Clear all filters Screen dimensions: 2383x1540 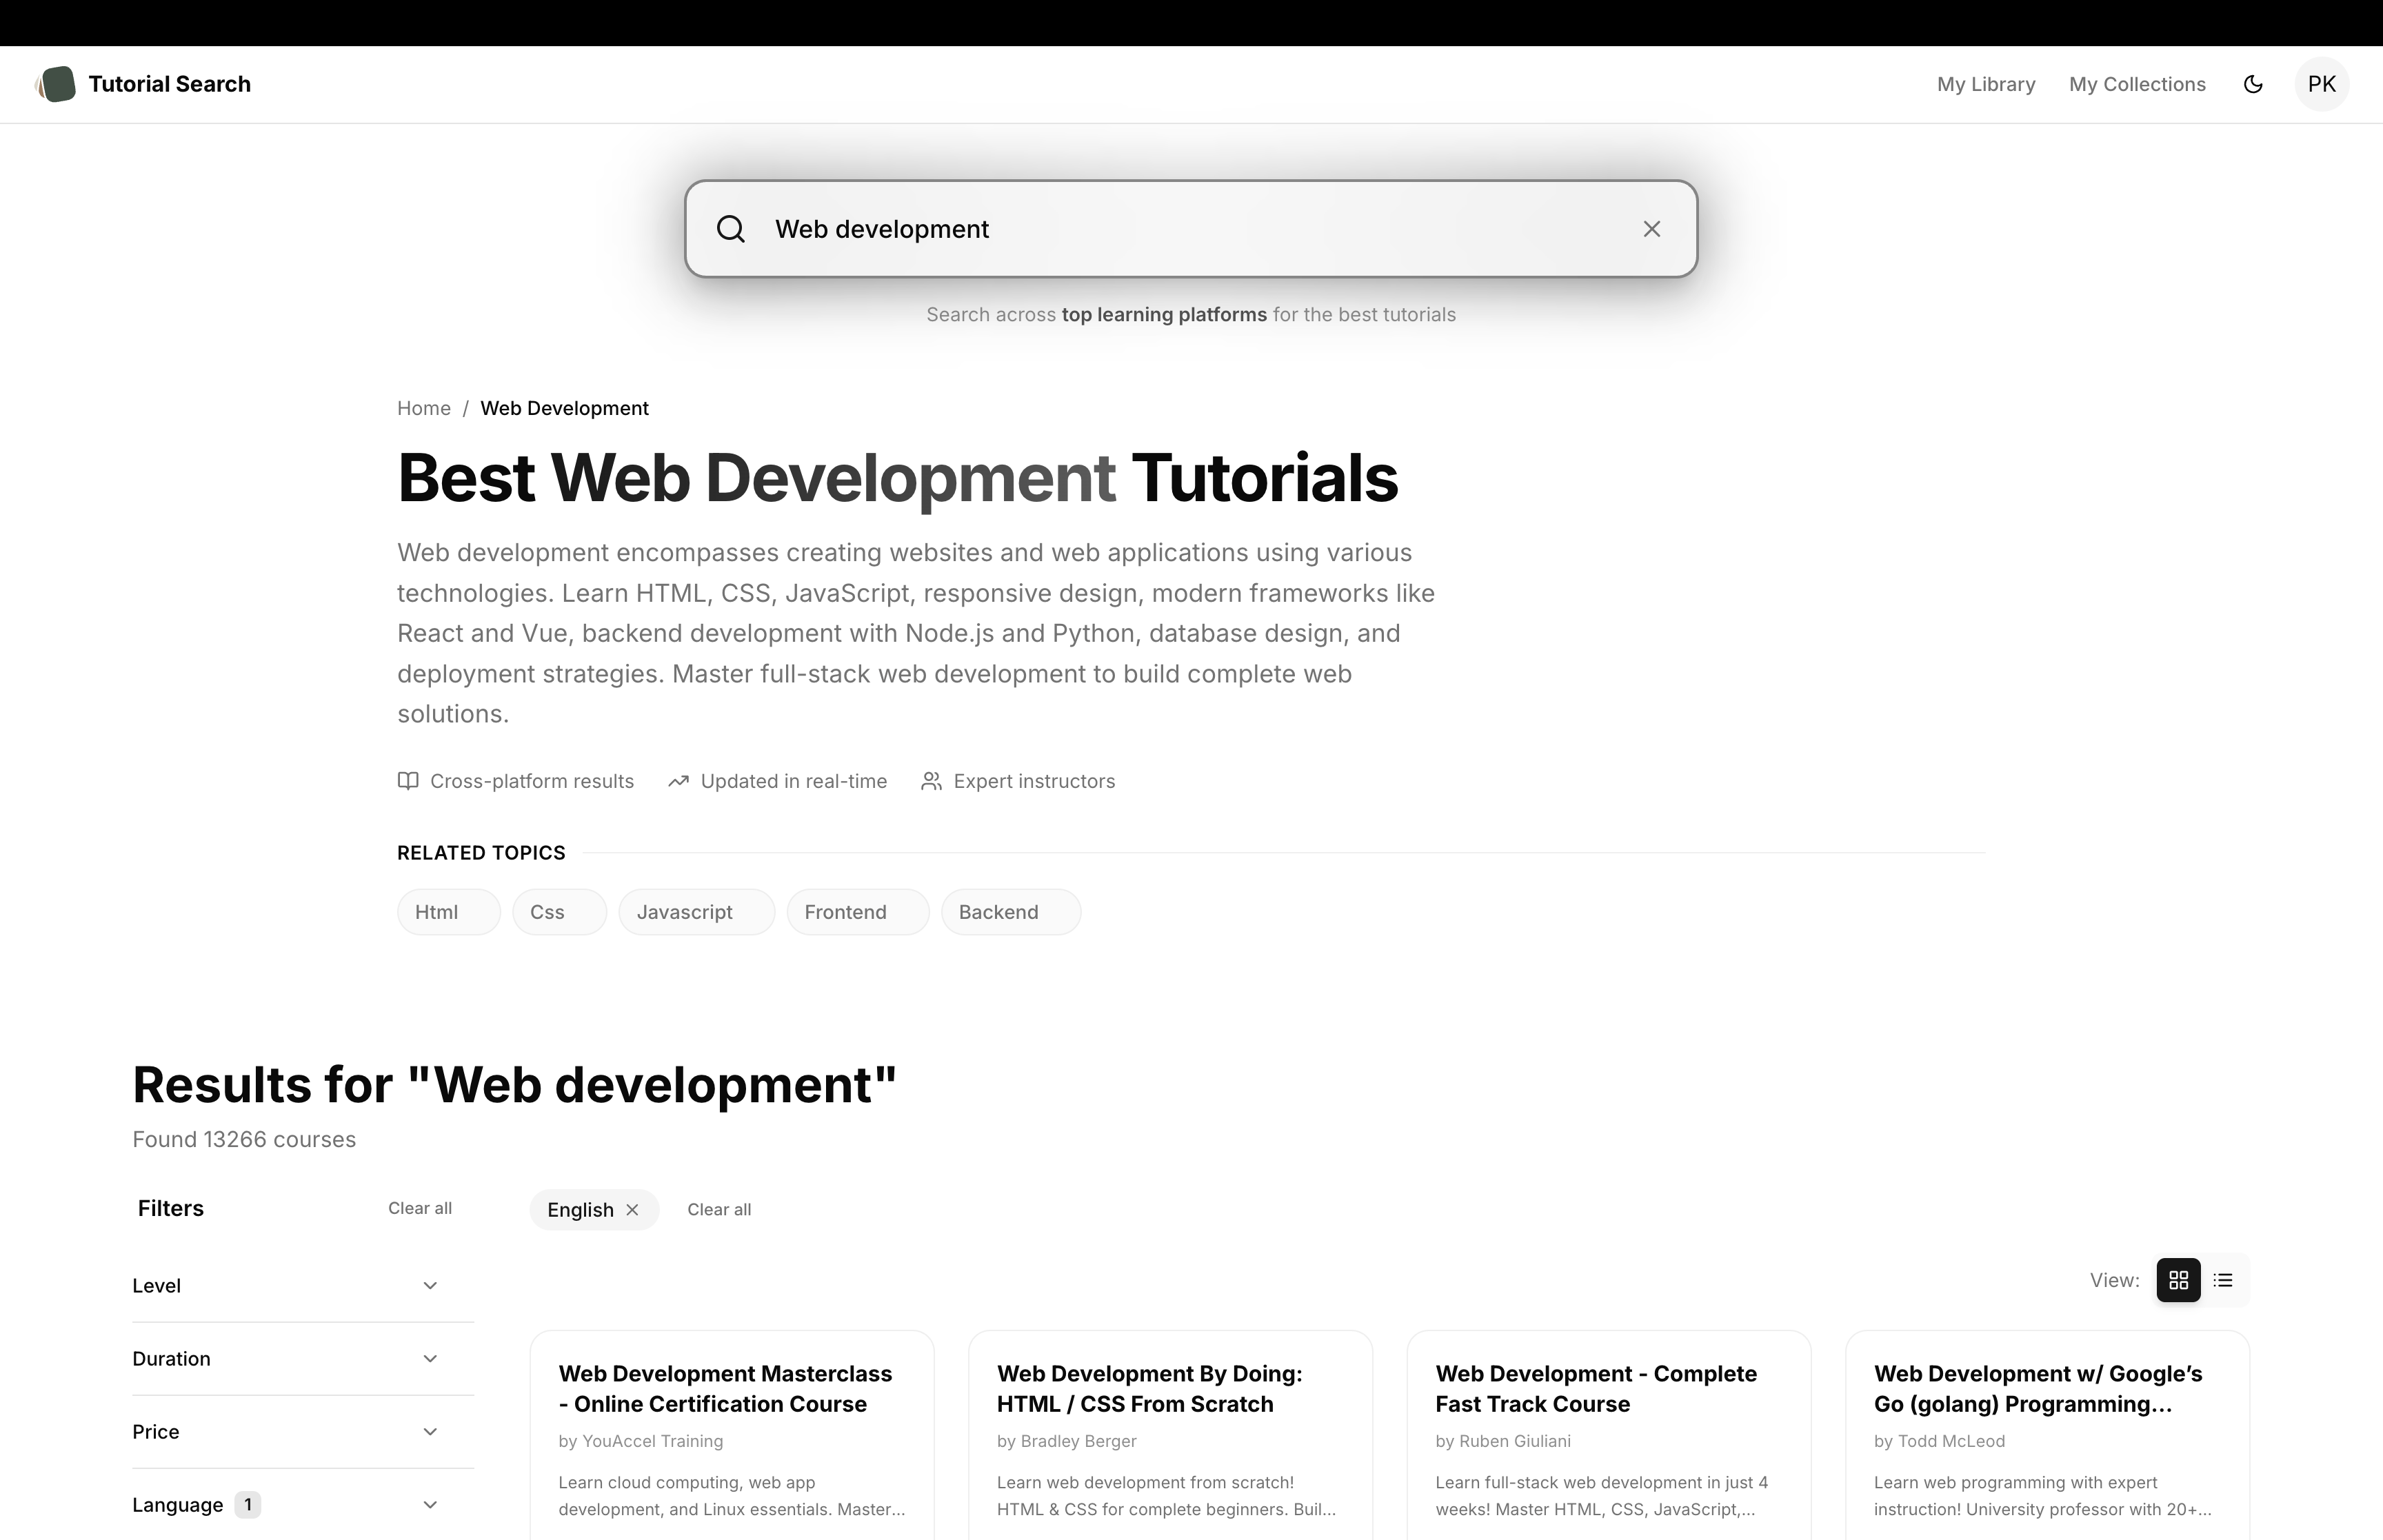(419, 1208)
